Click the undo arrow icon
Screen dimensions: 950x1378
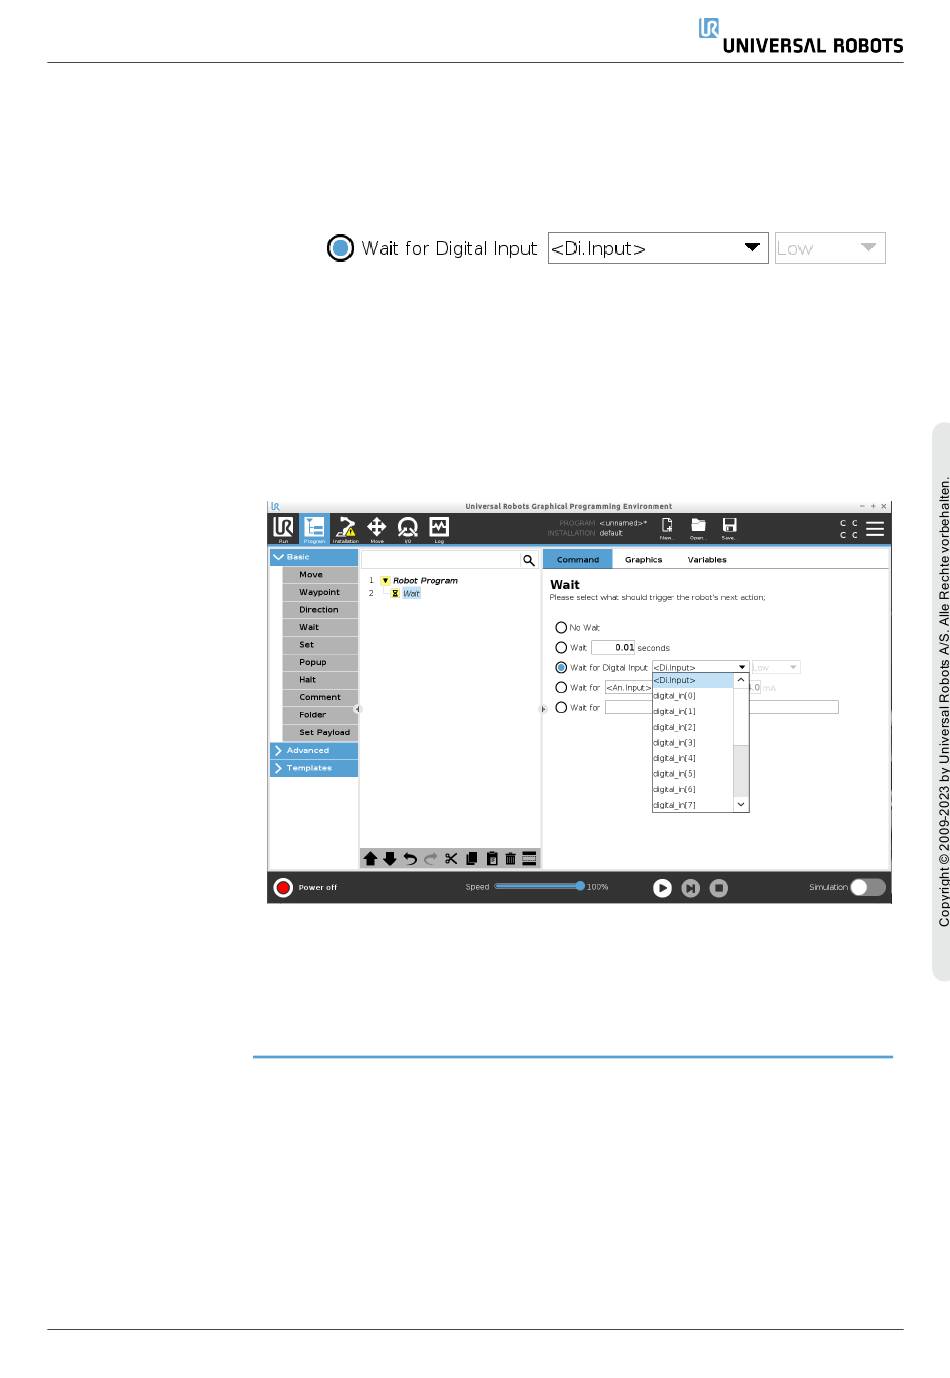click(x=410, y=858)
